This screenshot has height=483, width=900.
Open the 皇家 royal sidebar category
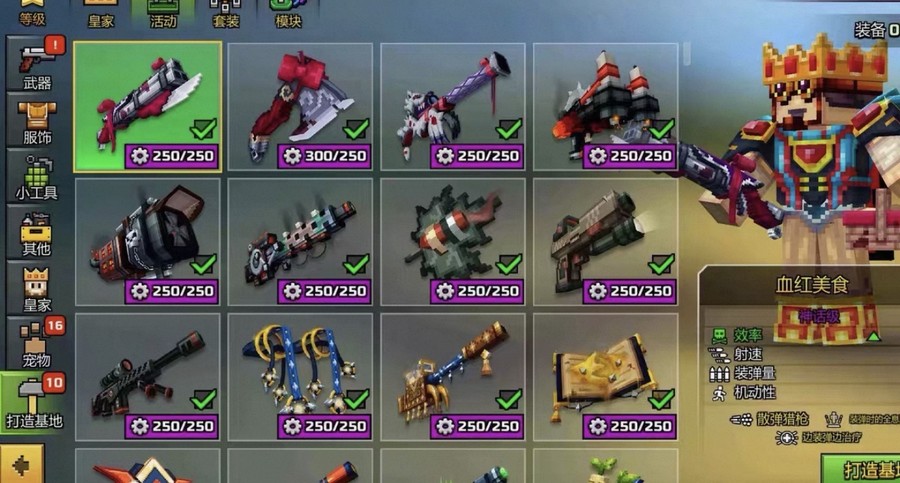[36, 287]
